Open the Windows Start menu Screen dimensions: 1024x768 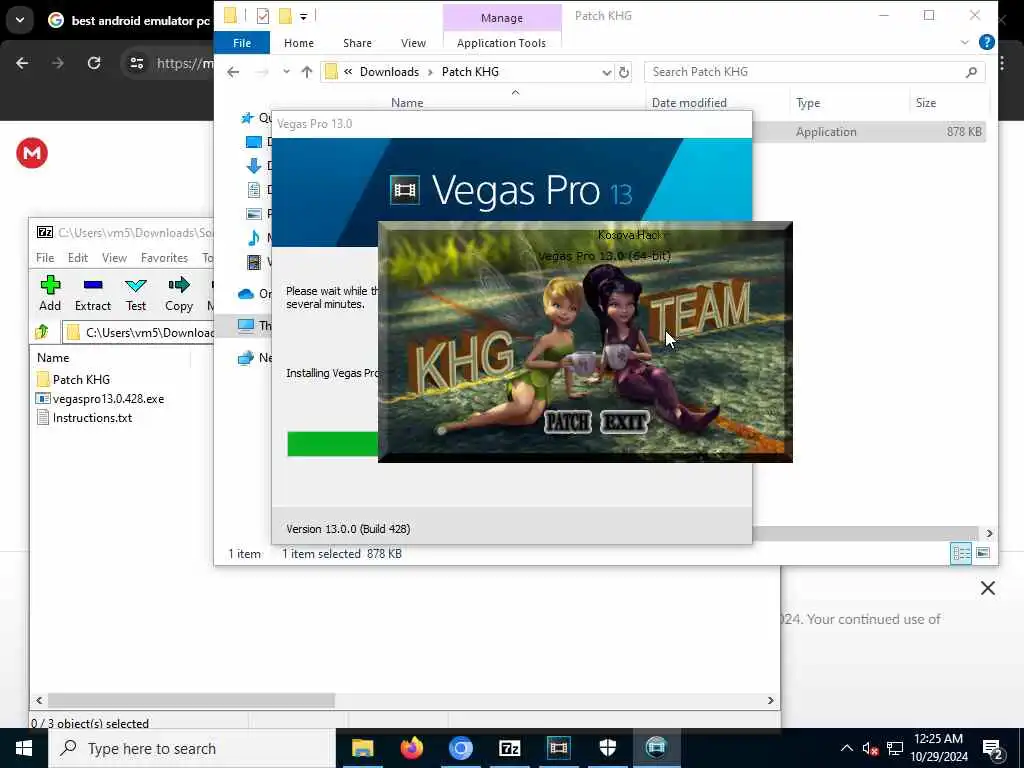(24, 748)
